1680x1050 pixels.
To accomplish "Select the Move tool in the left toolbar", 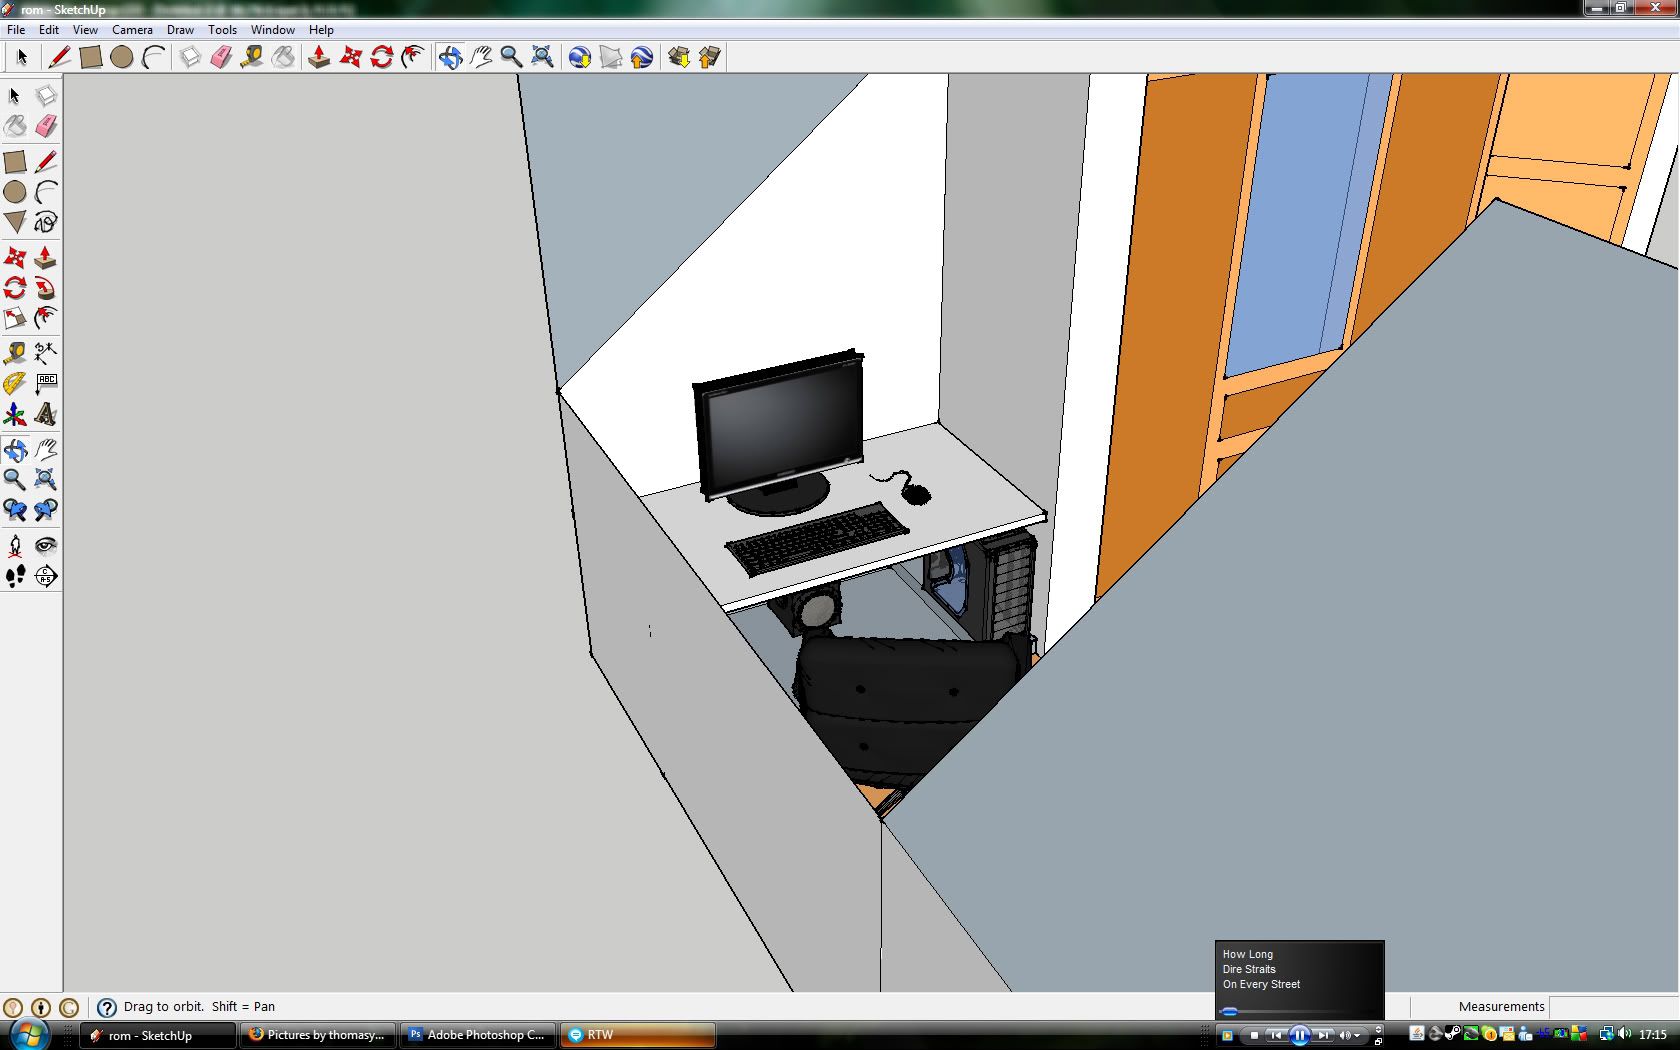I will point(15,258).
